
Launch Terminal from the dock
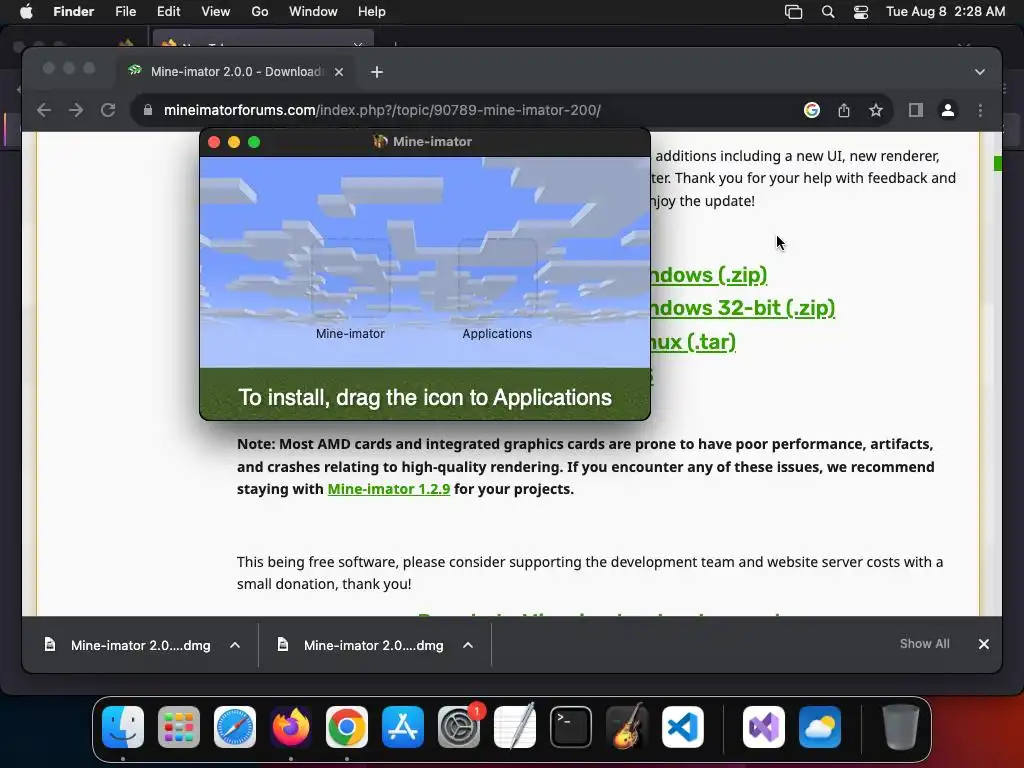coord(571,727)
